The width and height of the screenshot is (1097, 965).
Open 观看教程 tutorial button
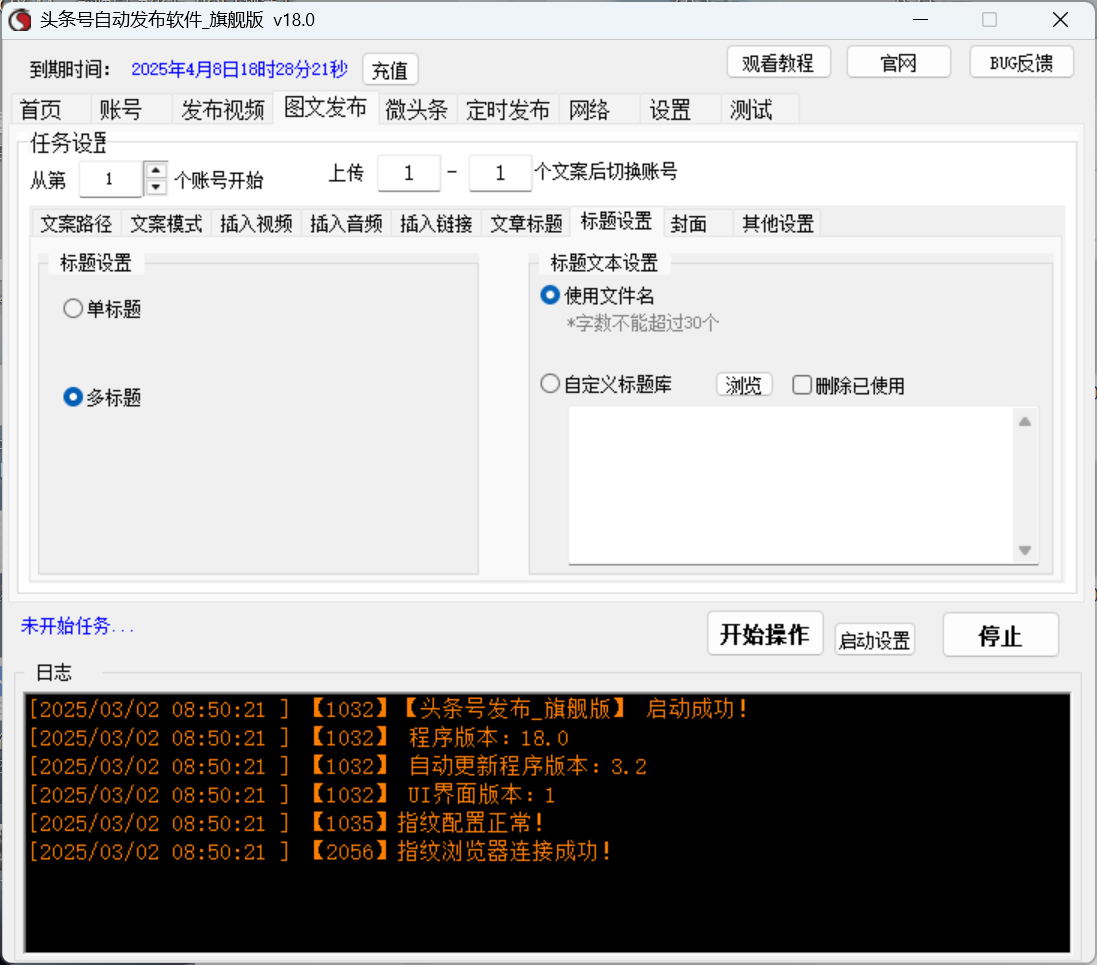[778, 63]
